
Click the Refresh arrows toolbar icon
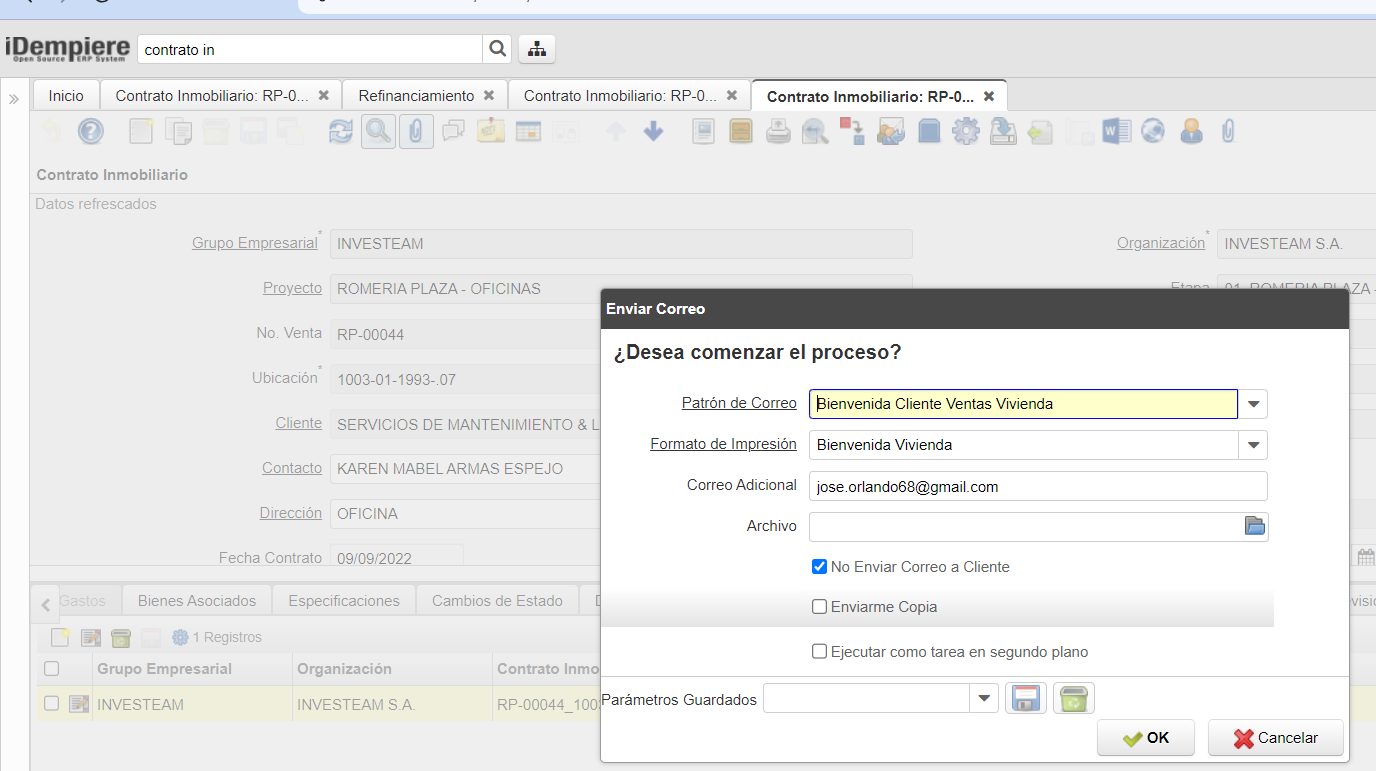[x=341, y=132]
